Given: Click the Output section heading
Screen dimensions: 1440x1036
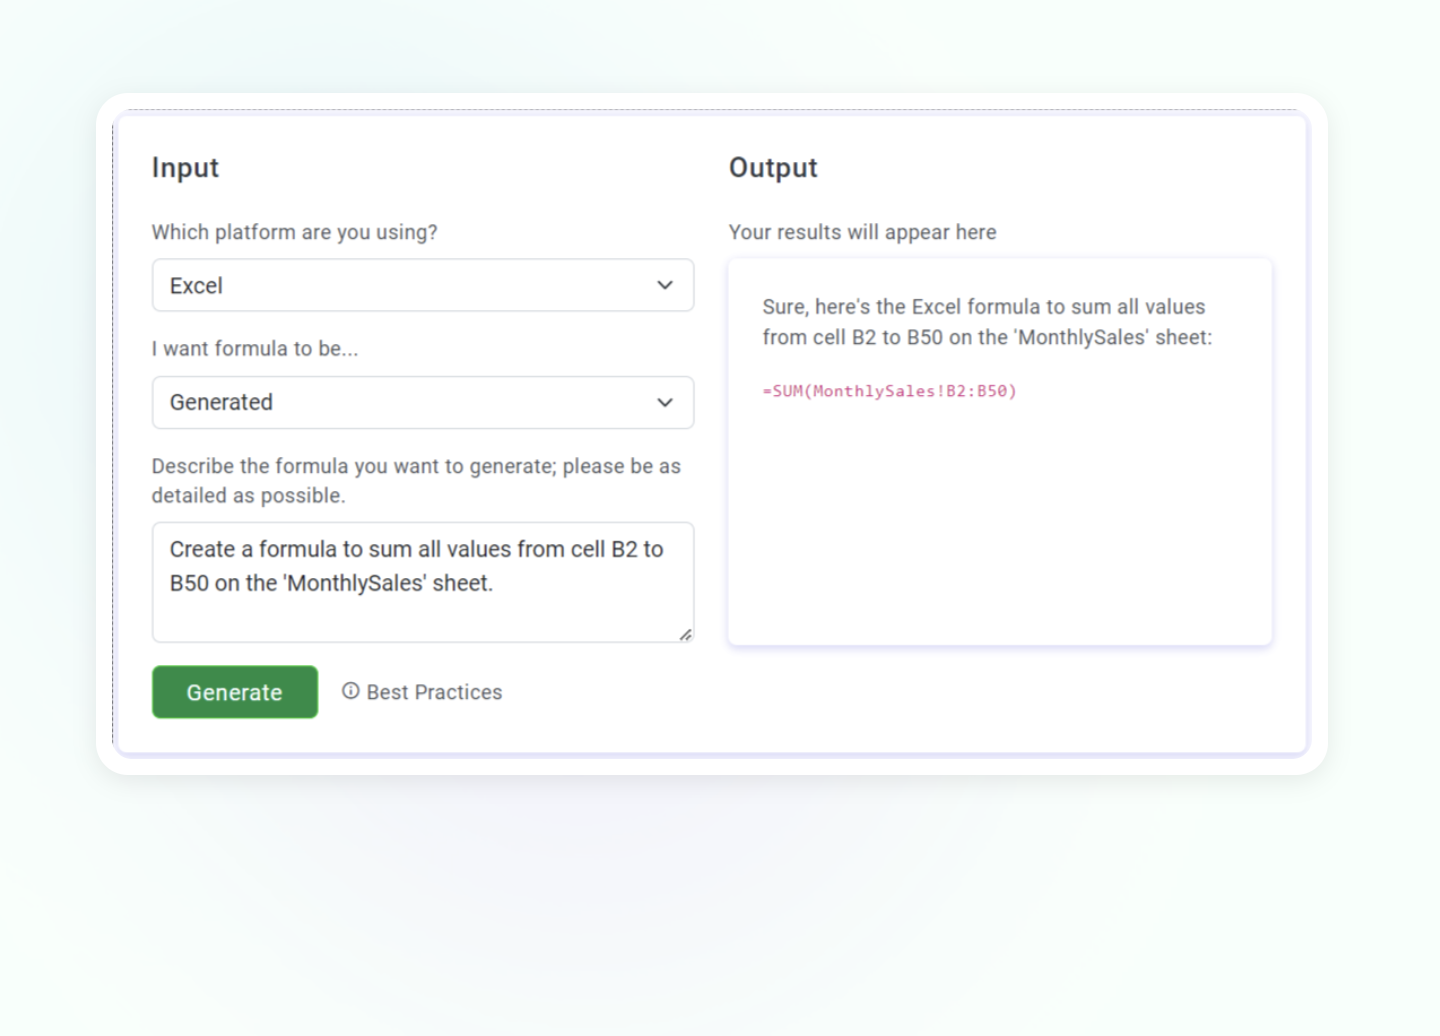Looking at the screenshot, I should [773, 167].
